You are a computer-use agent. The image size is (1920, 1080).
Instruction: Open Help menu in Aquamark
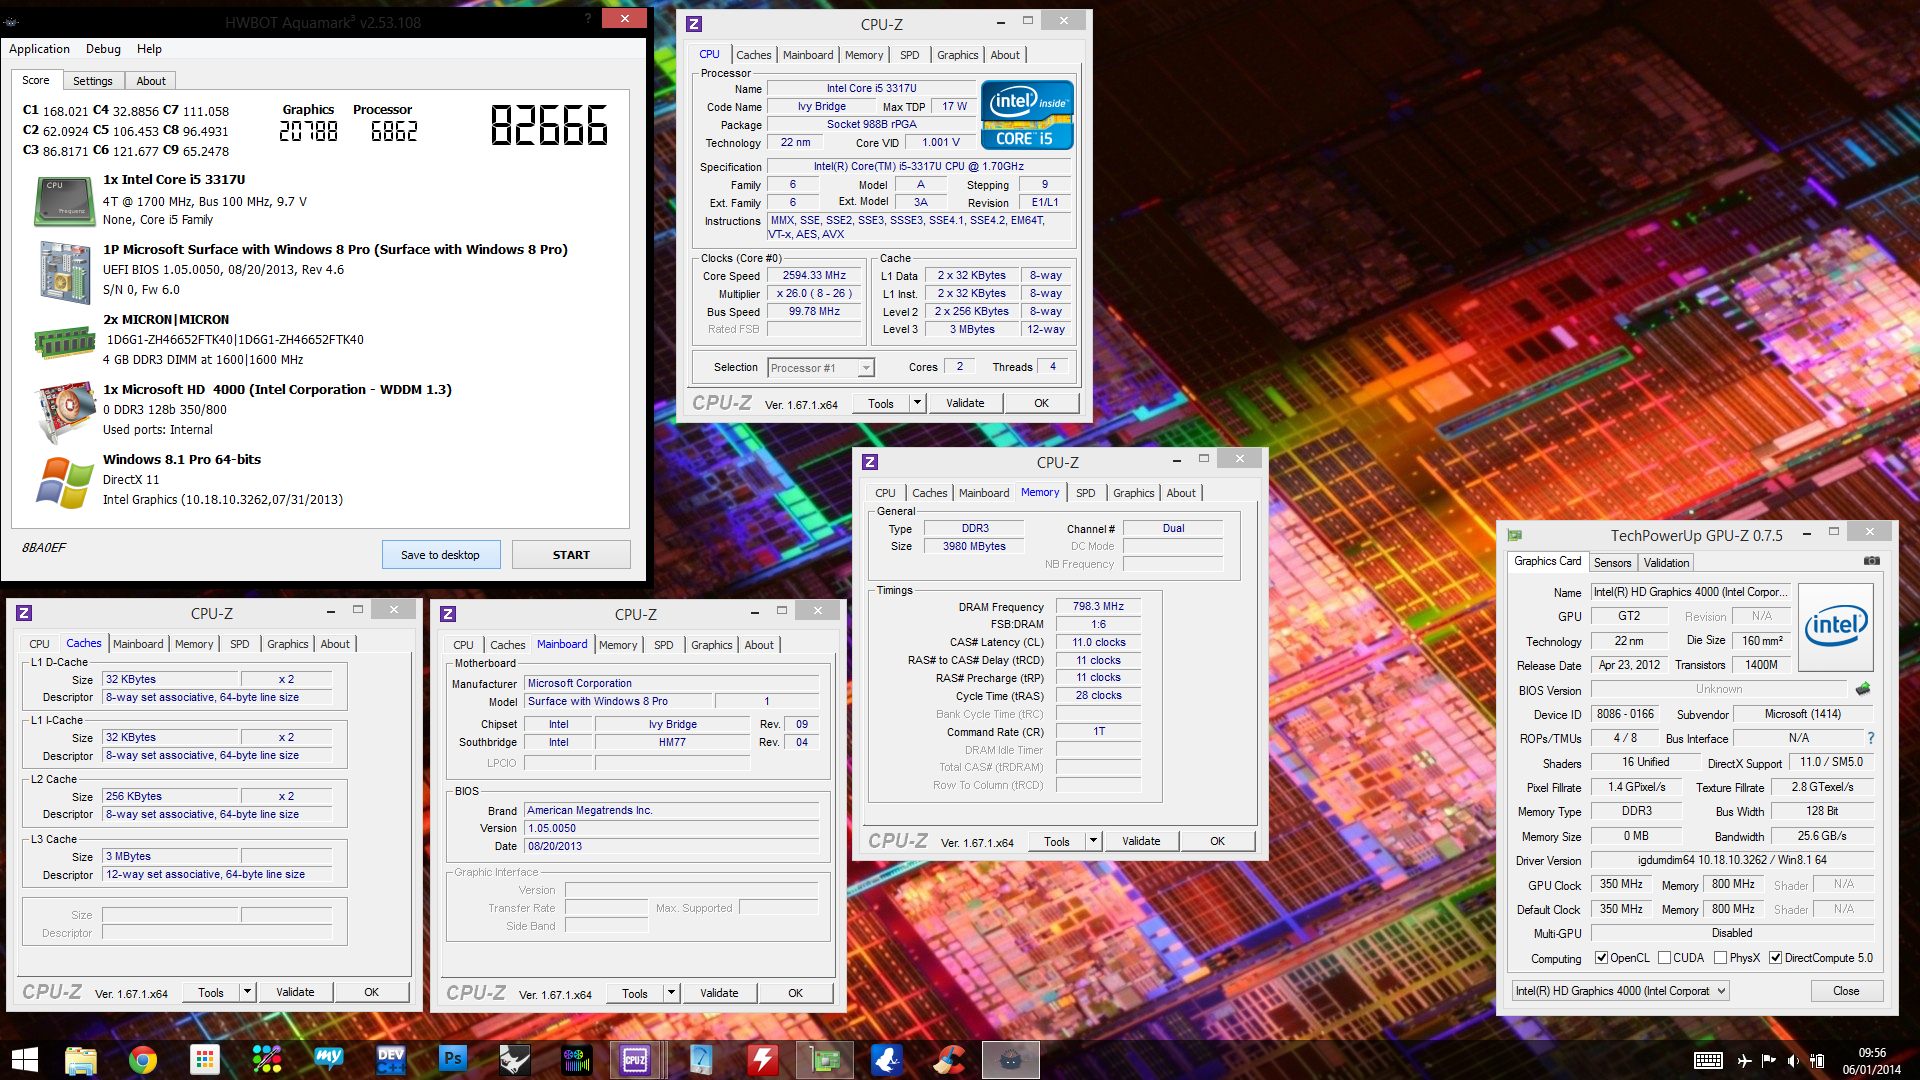coord(149,49)
